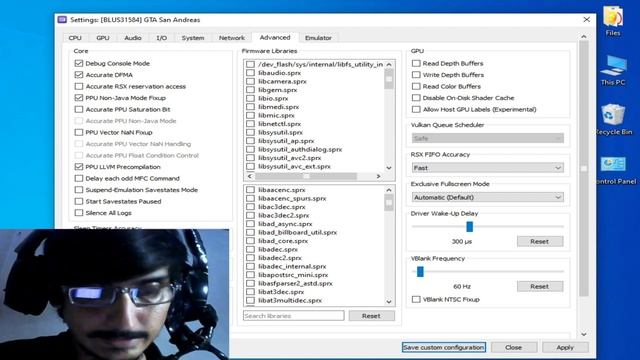Enable Suspend-Emulation Savestates Mode
The height and width of the screenshot is (360, 640).
pyautogui.click(x=79, y=190)
